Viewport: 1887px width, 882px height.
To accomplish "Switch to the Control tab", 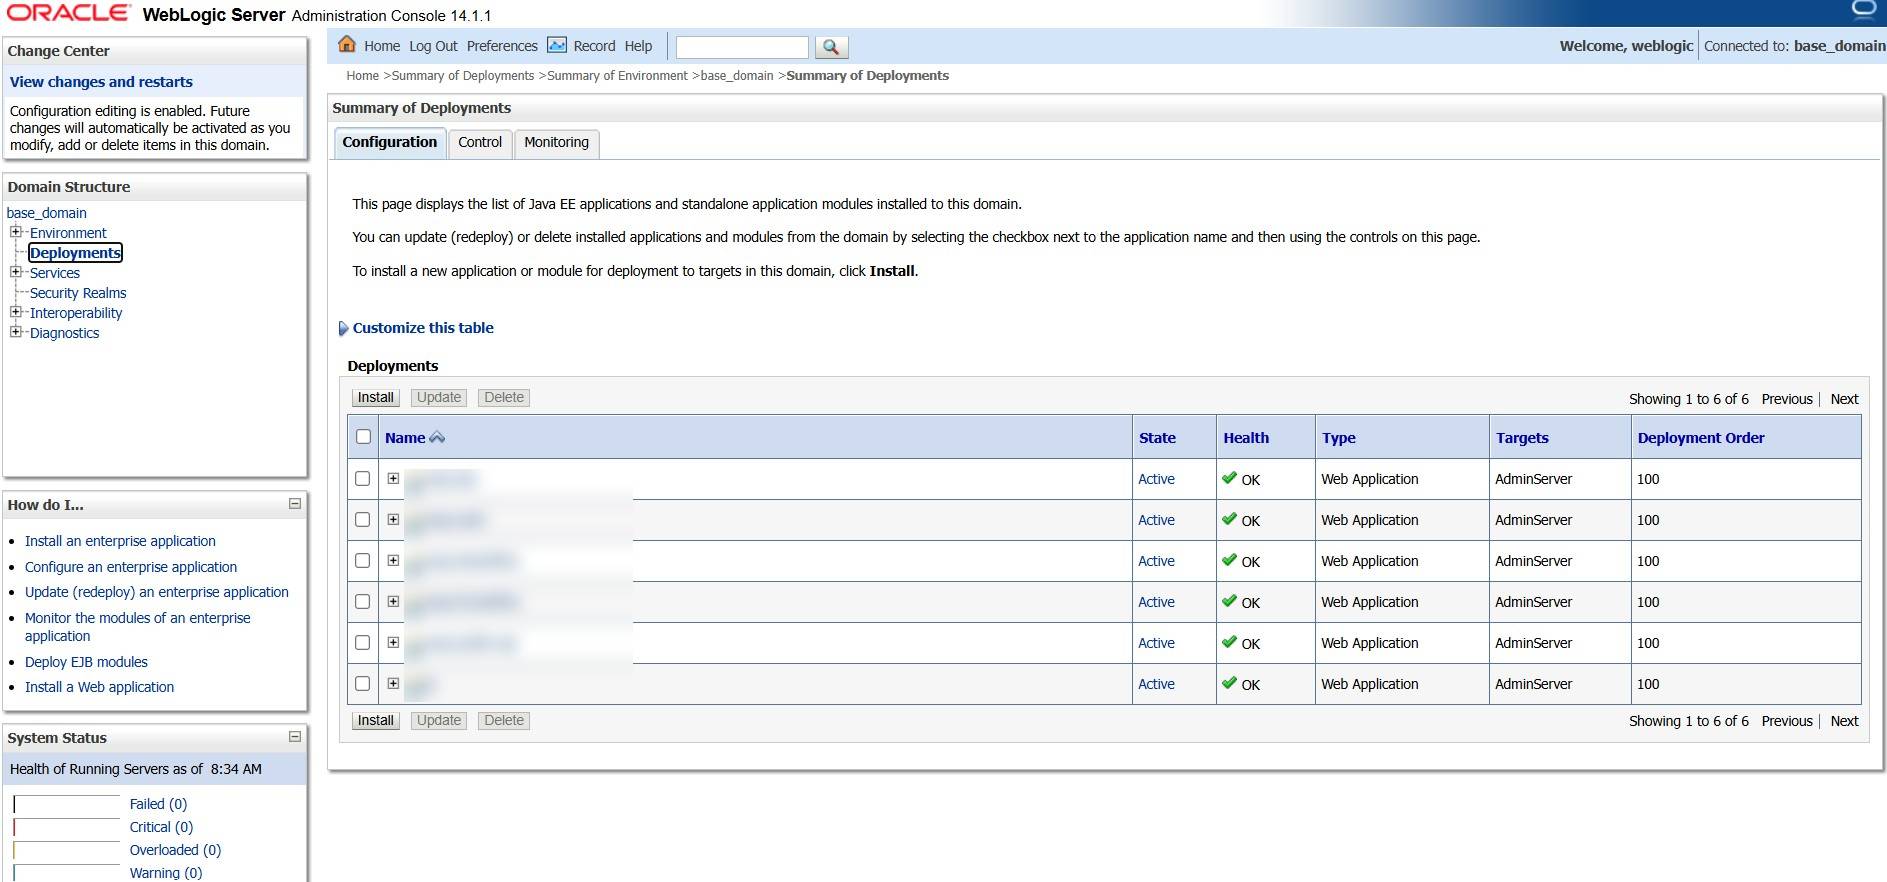I will (x=480, y=143).
